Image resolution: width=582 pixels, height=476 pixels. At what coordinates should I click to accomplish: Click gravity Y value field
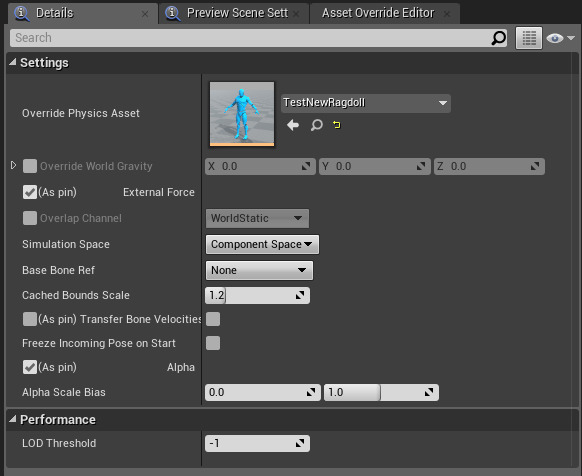(x=375, y=166)
